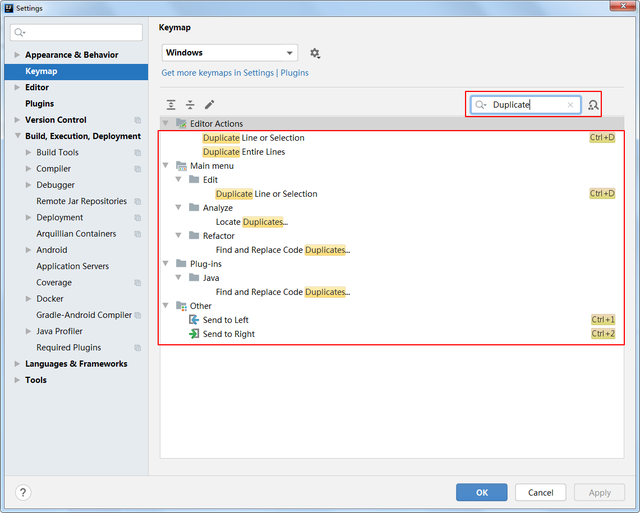Click the project-level icon beside Required Plugins
640x513 pixels.
pos(138,348)
